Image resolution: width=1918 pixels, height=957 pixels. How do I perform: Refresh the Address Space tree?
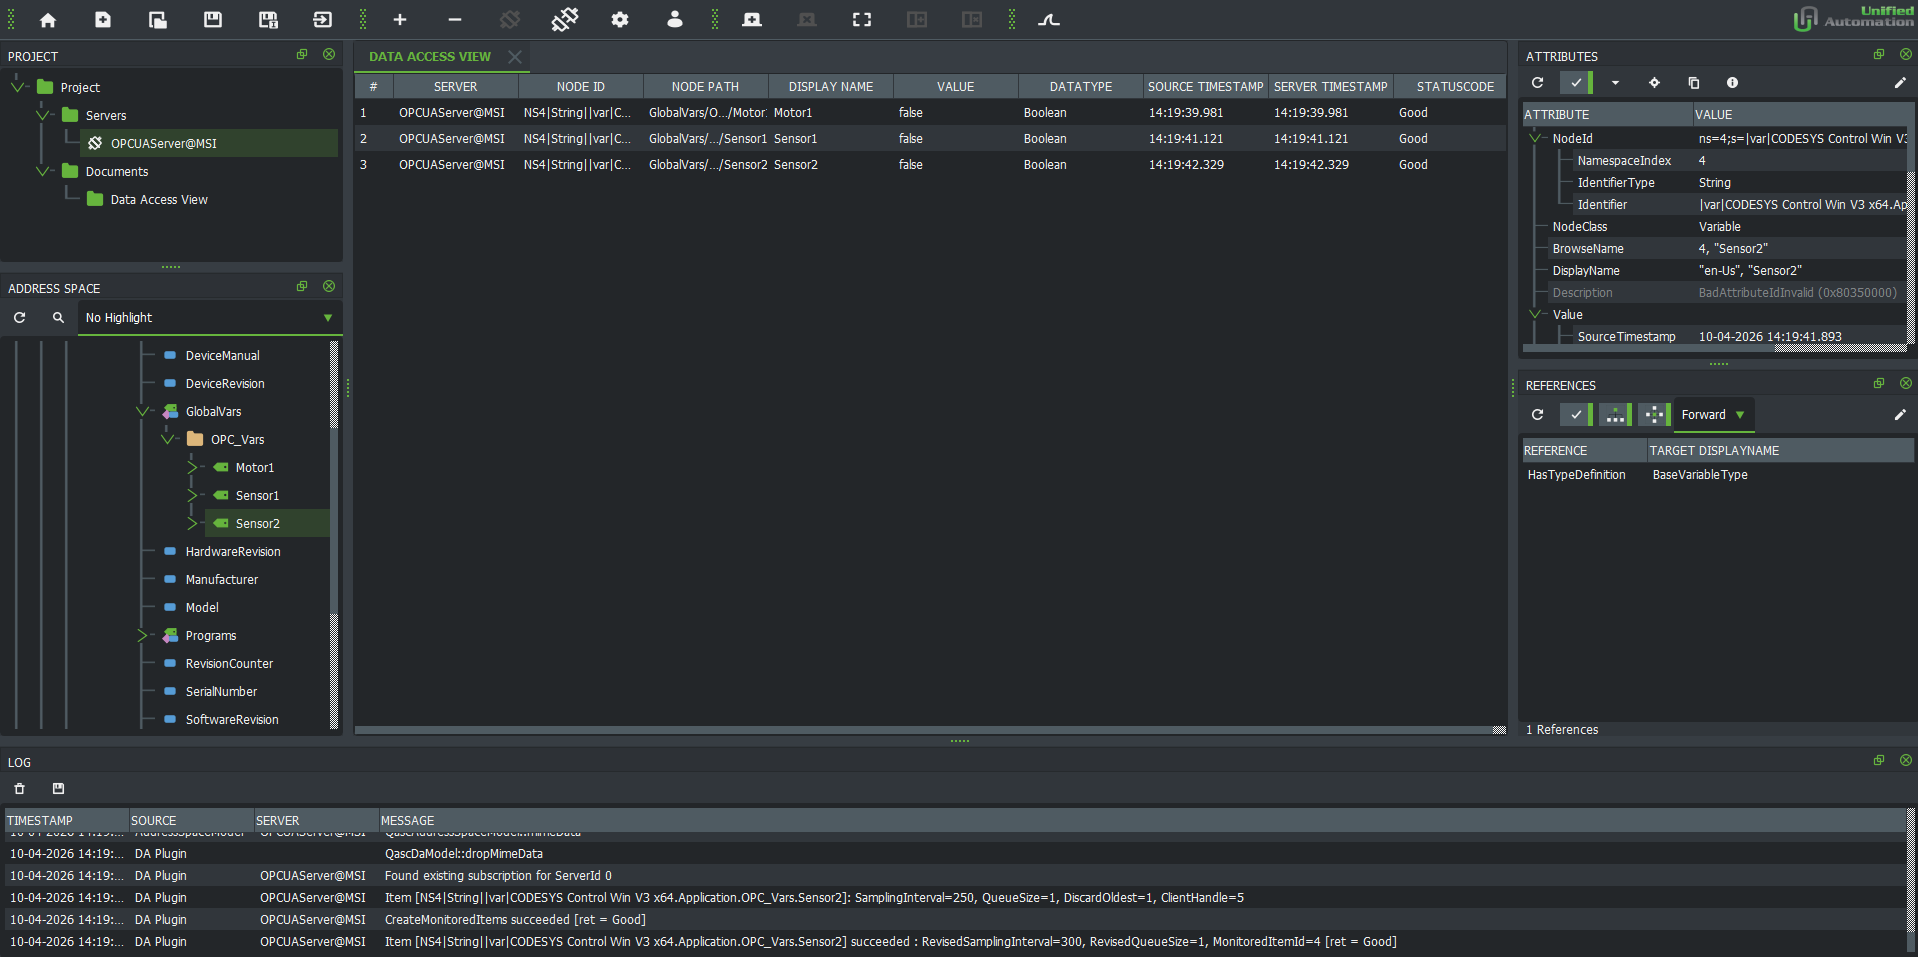19,318
